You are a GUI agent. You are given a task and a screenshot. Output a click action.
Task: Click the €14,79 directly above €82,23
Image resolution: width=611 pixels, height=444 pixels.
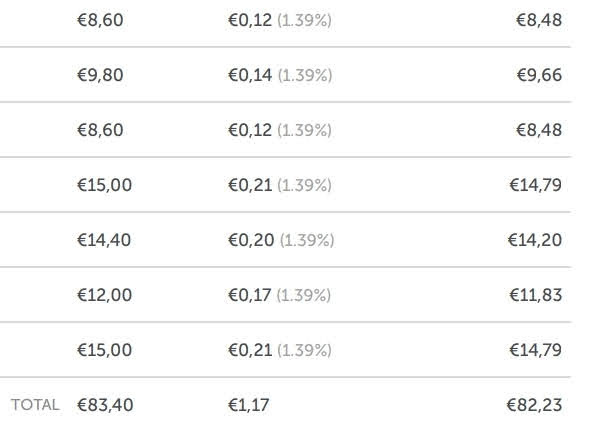(536, 350)
